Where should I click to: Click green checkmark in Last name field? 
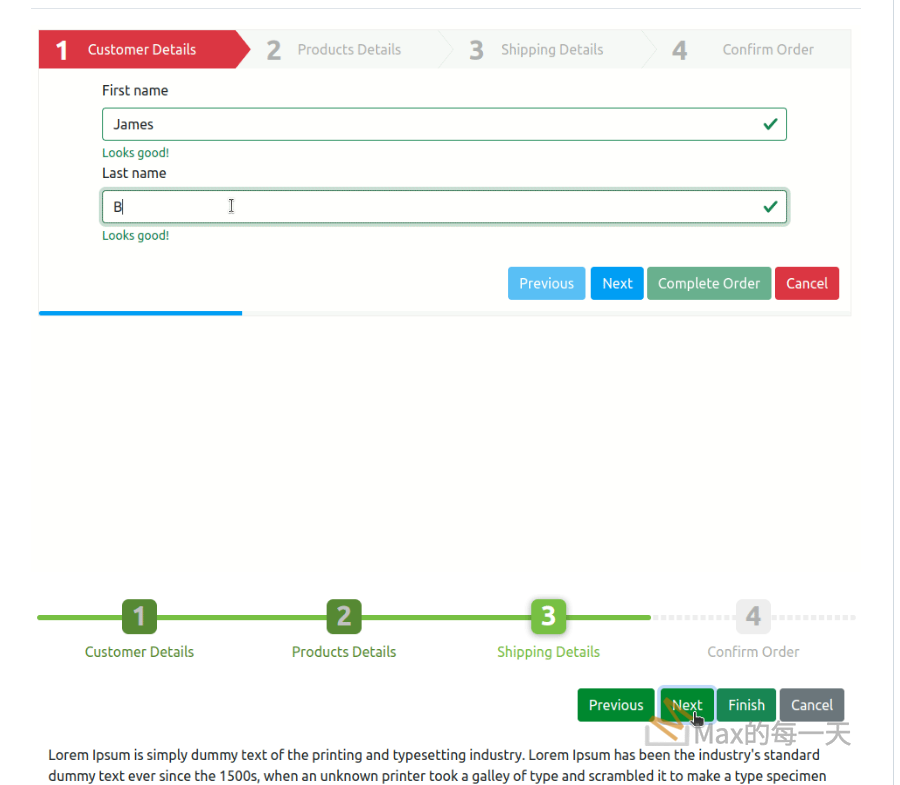(770, 207)
